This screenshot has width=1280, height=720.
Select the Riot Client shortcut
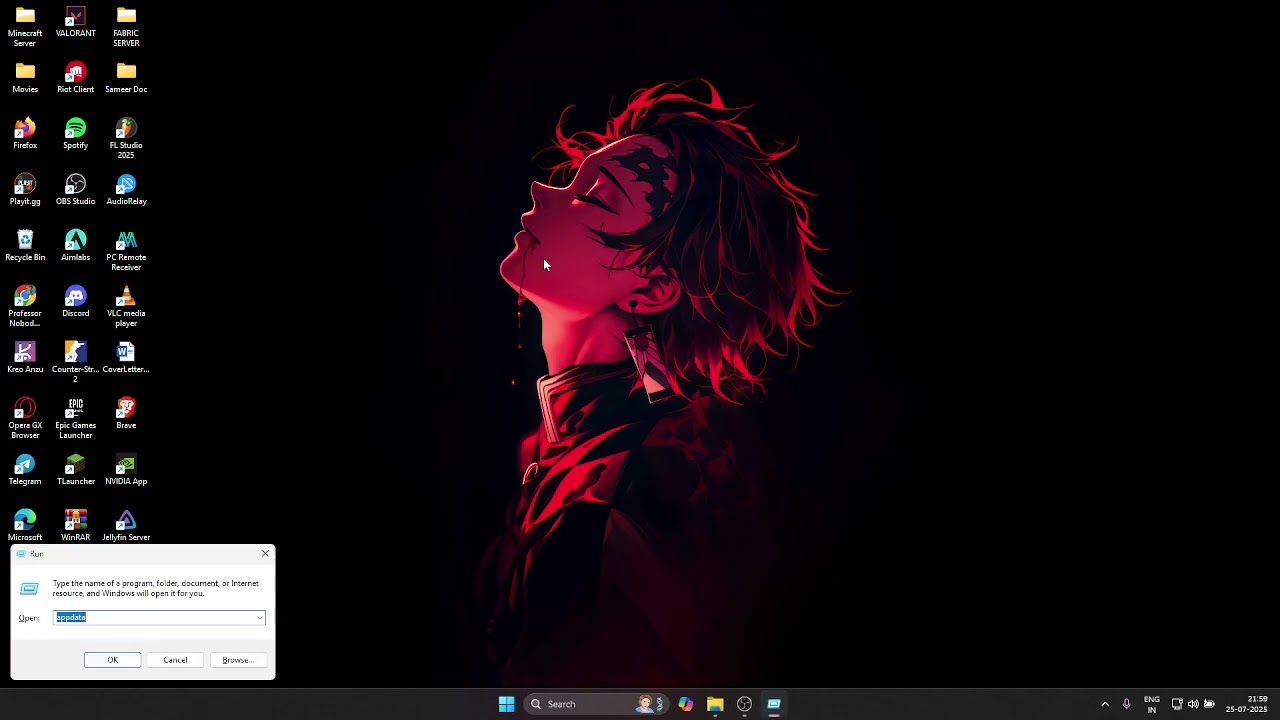[76, 77]
